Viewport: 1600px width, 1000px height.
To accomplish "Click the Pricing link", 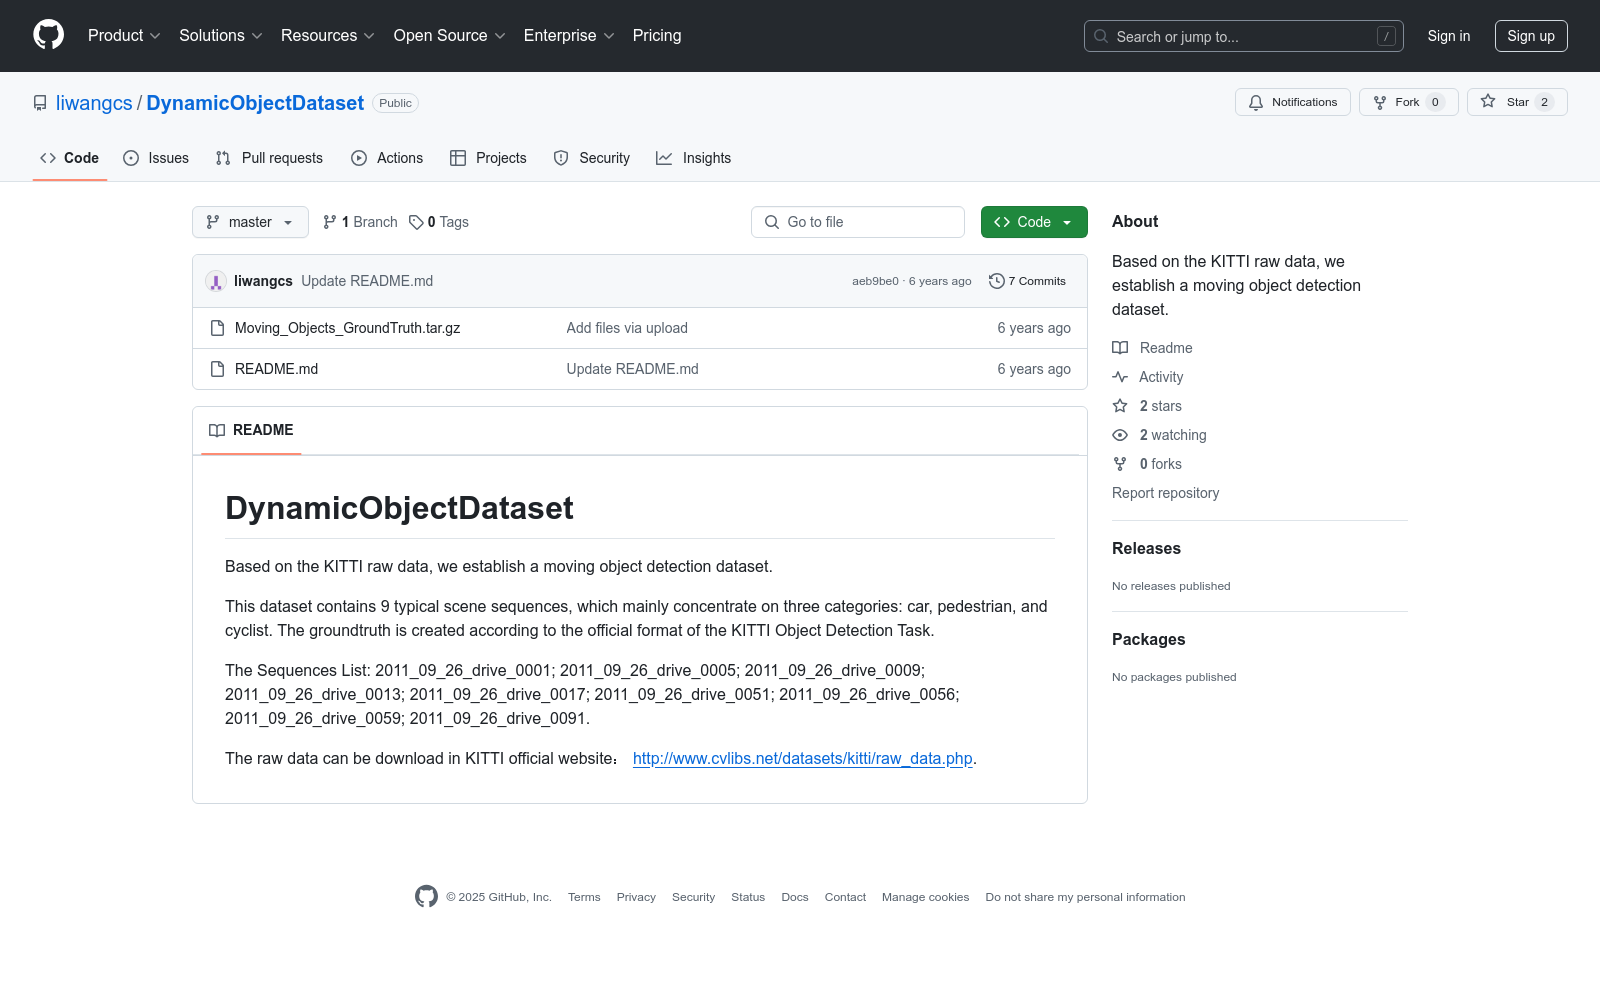I will click(x=657, y=35).
